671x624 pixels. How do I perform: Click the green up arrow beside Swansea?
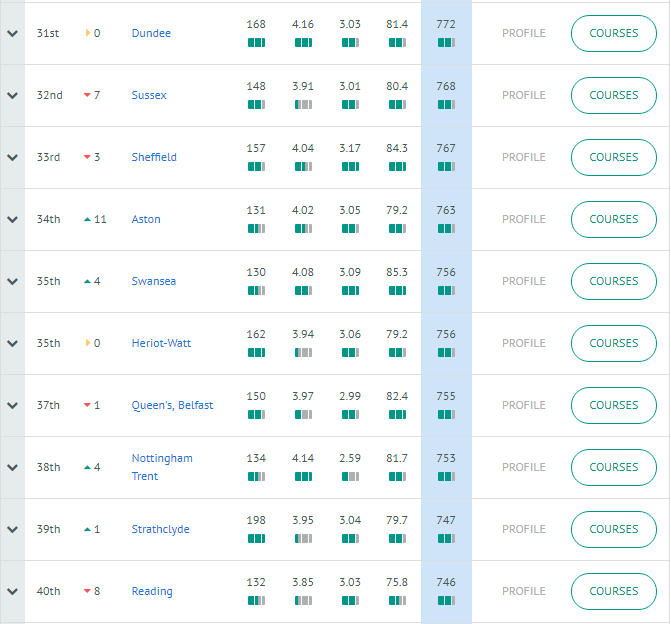click(87, 281)
